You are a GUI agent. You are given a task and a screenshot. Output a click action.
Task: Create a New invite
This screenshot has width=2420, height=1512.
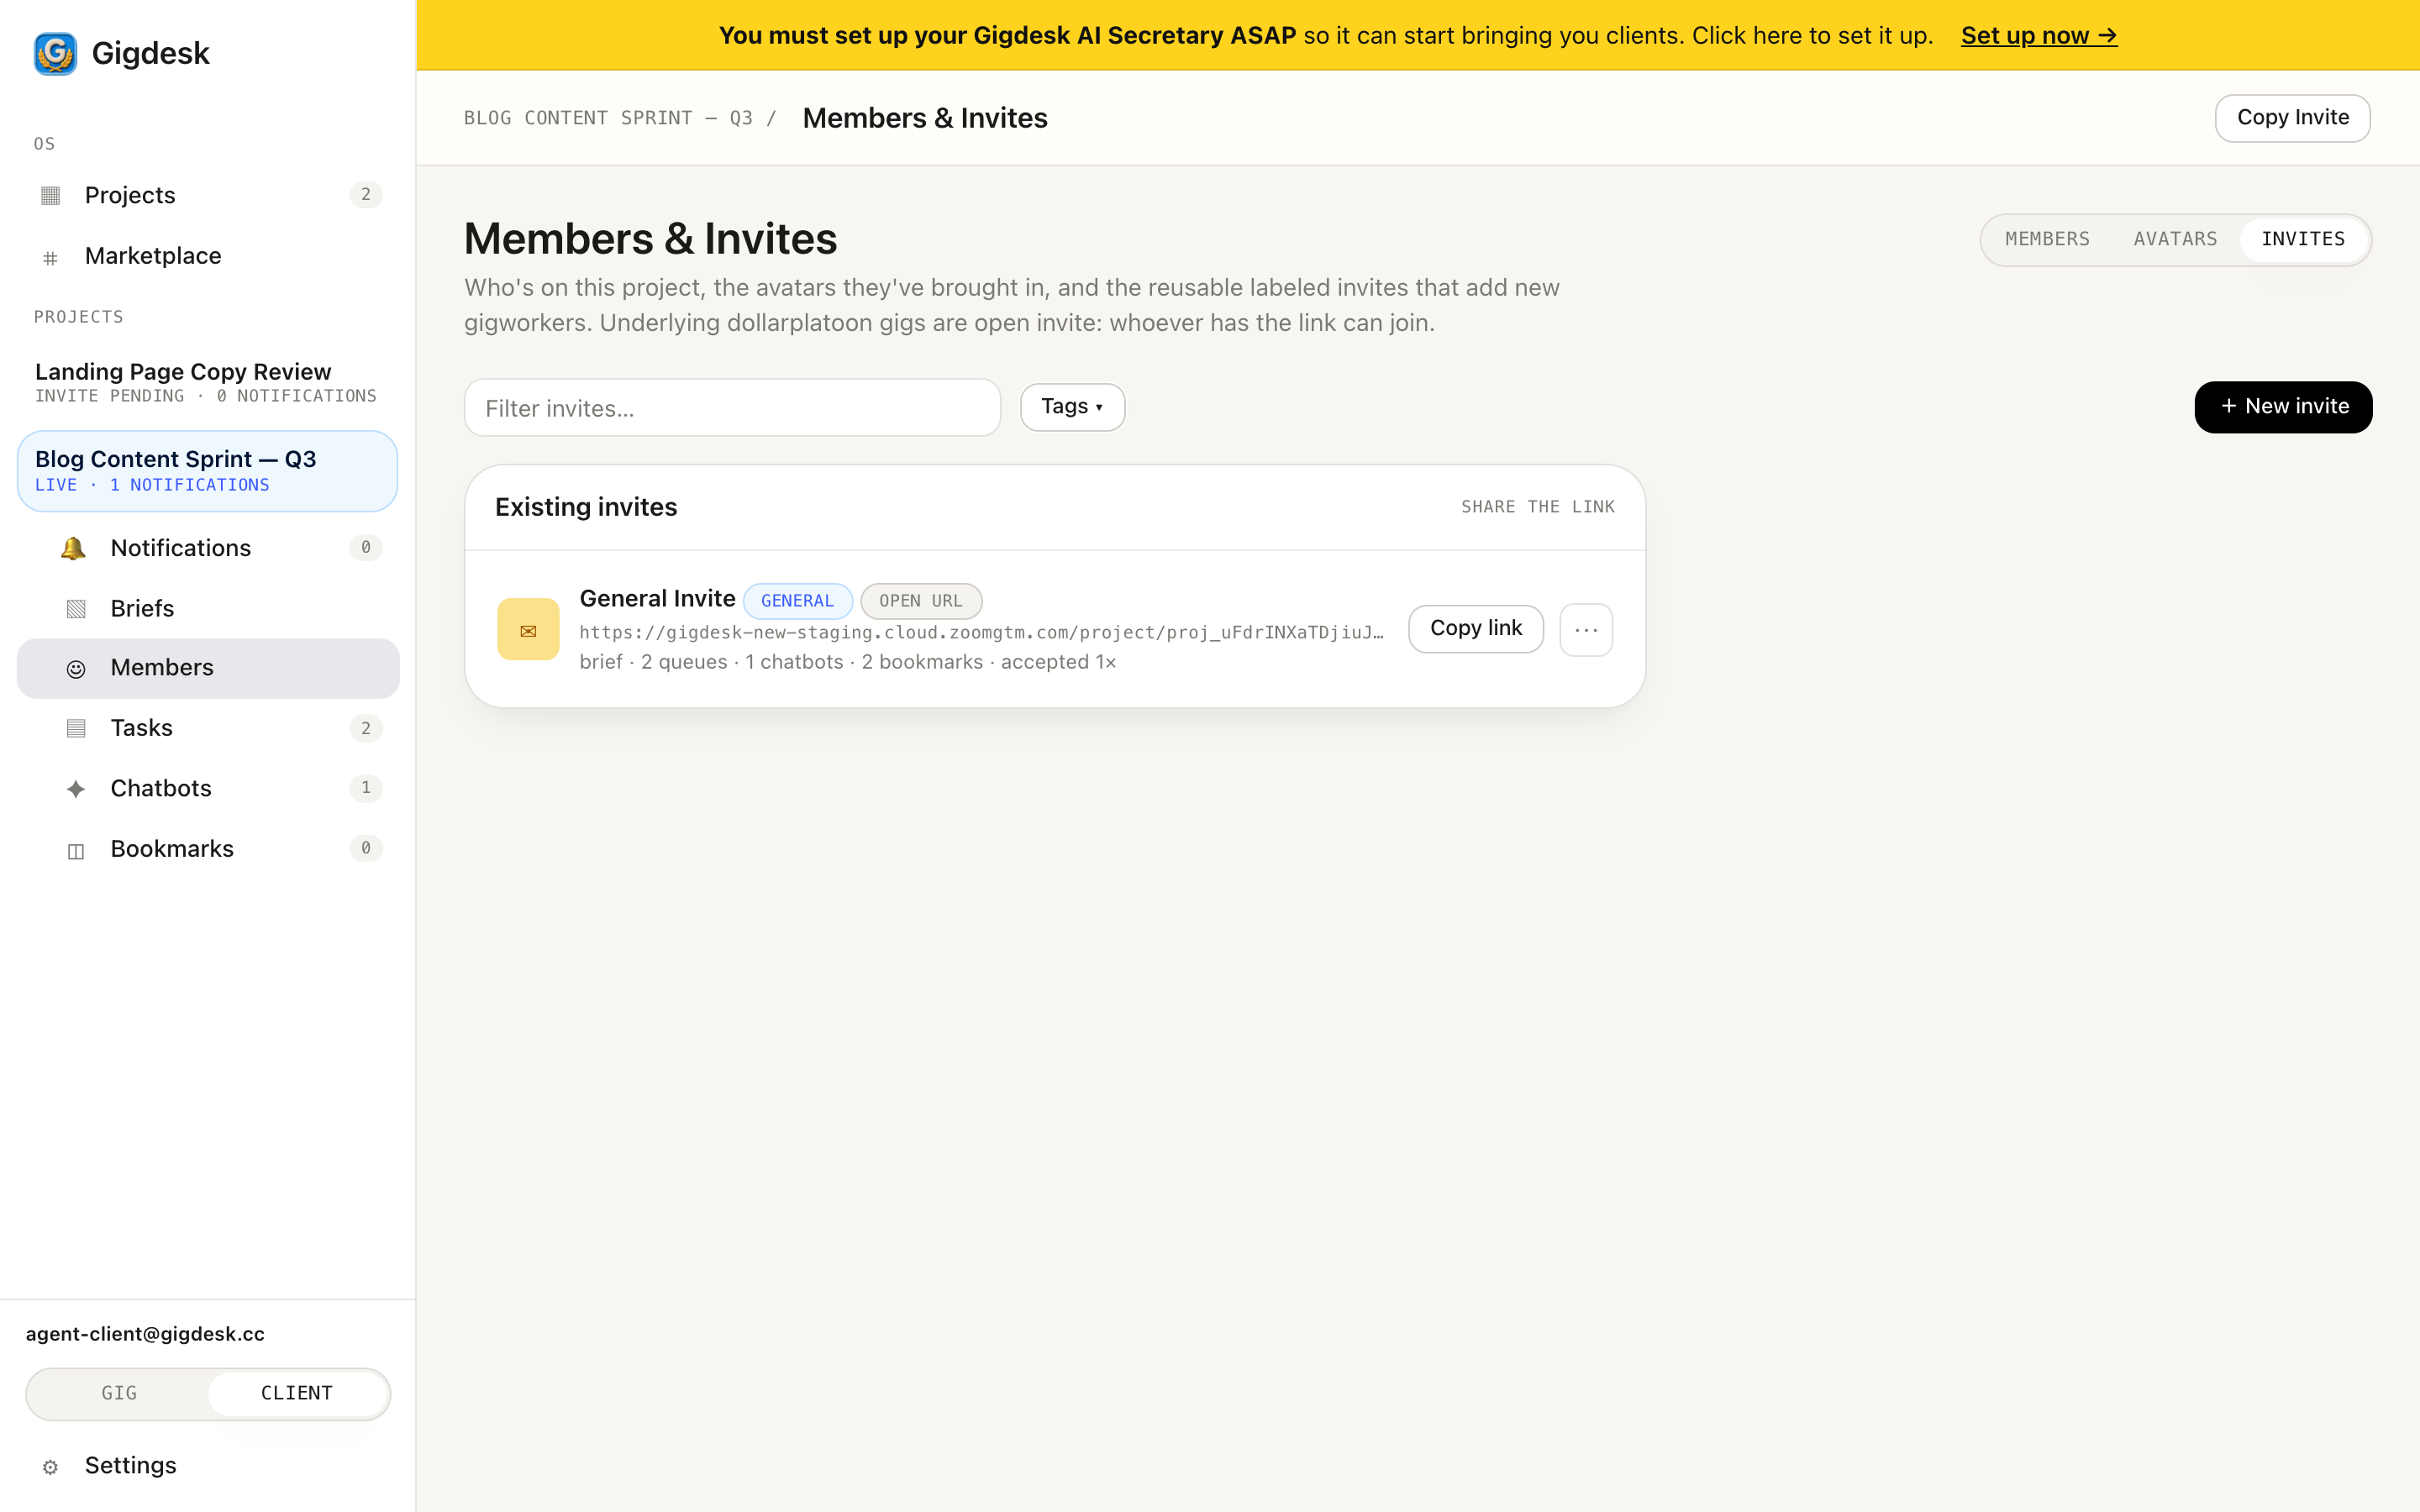2283,407
